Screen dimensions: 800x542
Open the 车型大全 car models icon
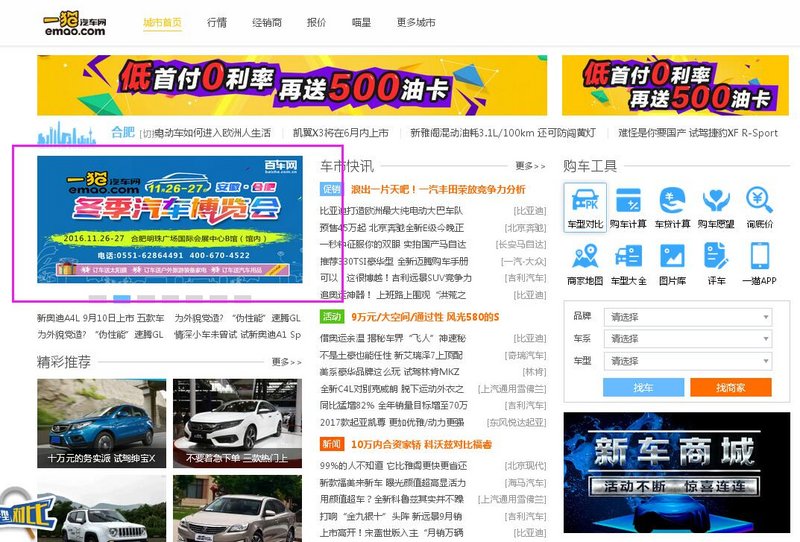coord(628,264)
